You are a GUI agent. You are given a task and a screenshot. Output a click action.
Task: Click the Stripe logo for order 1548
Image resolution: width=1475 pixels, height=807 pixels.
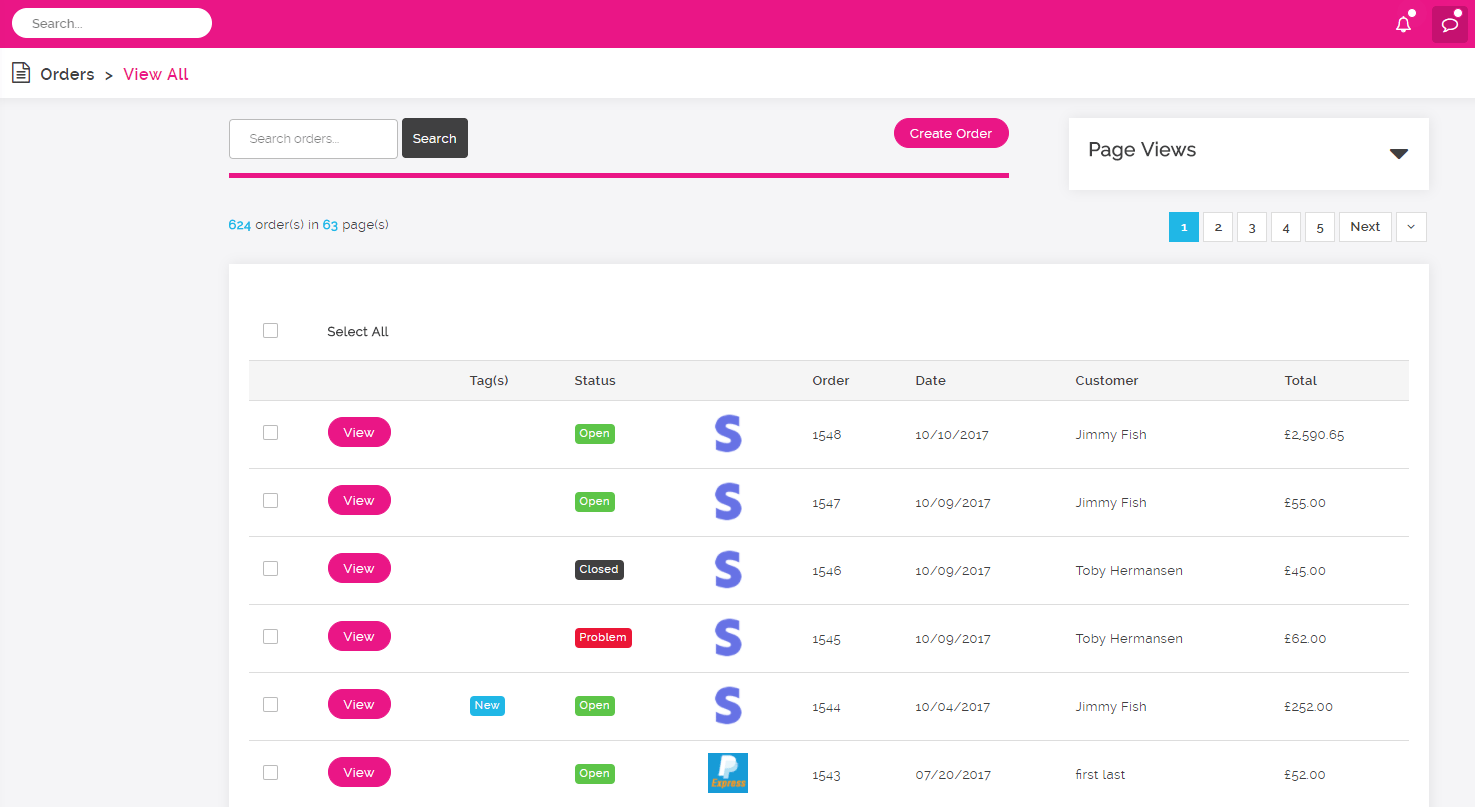click(728, 434)
